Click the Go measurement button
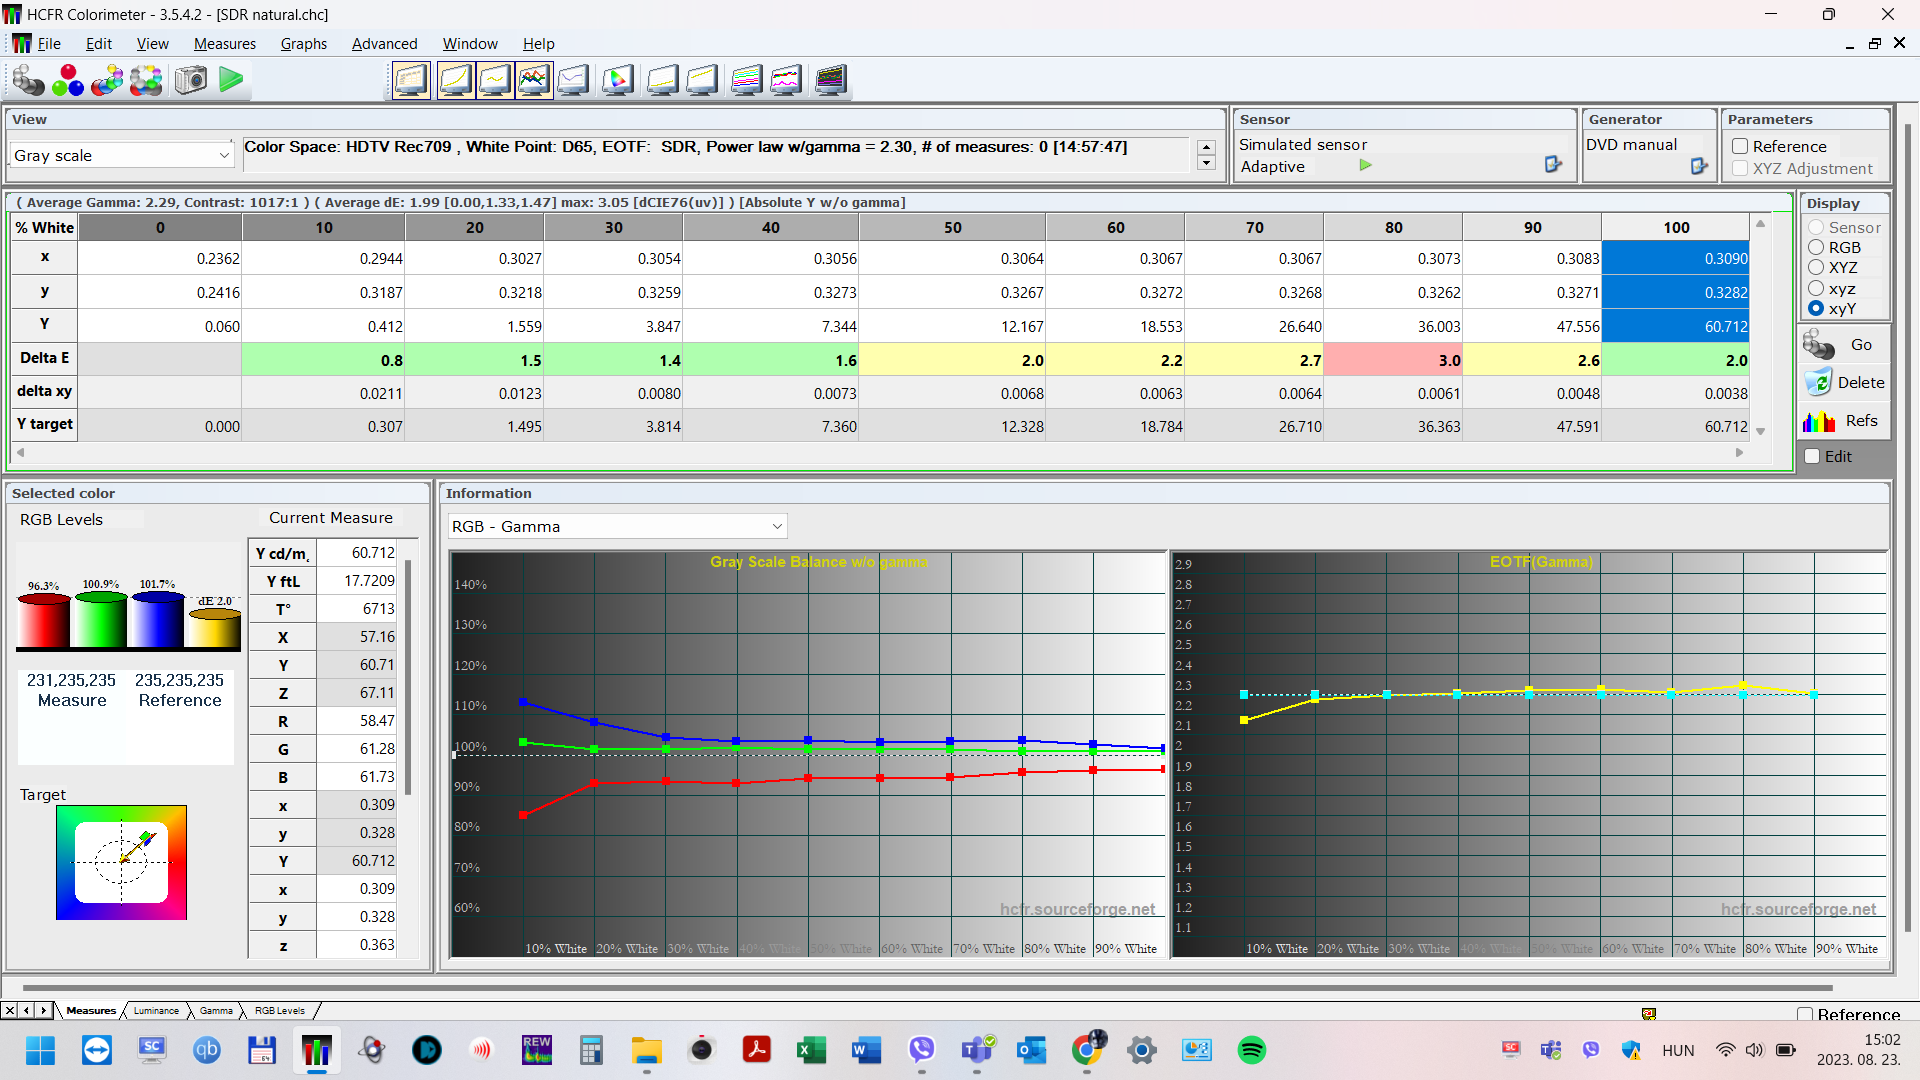 [1843, 345]
